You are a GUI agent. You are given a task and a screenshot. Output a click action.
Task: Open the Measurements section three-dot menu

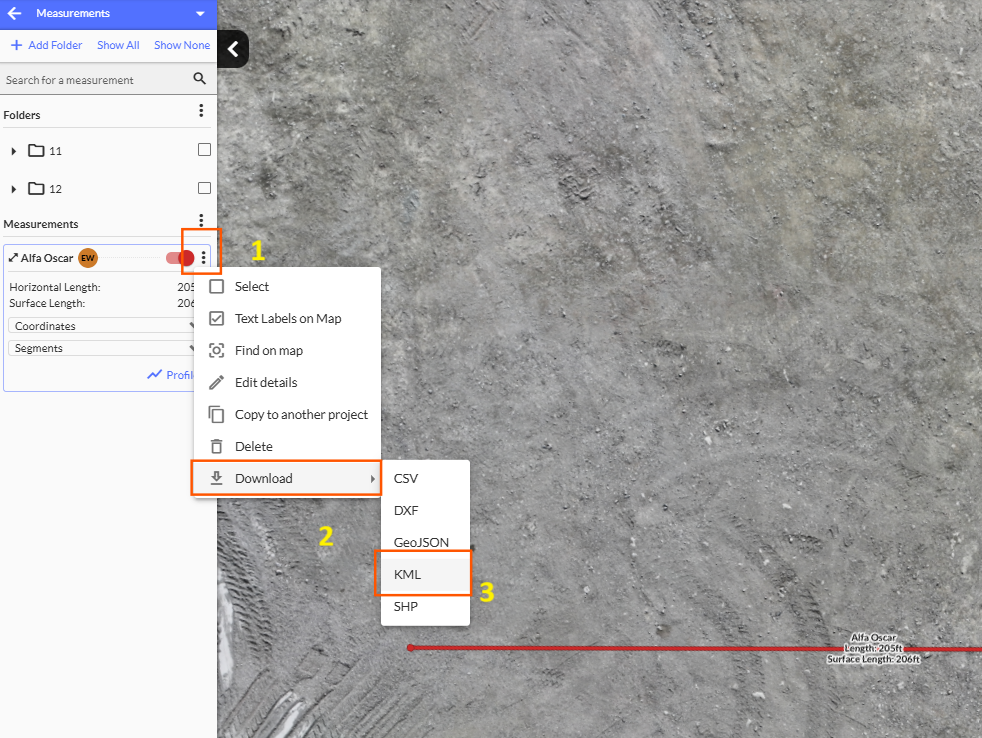[201, 220]
